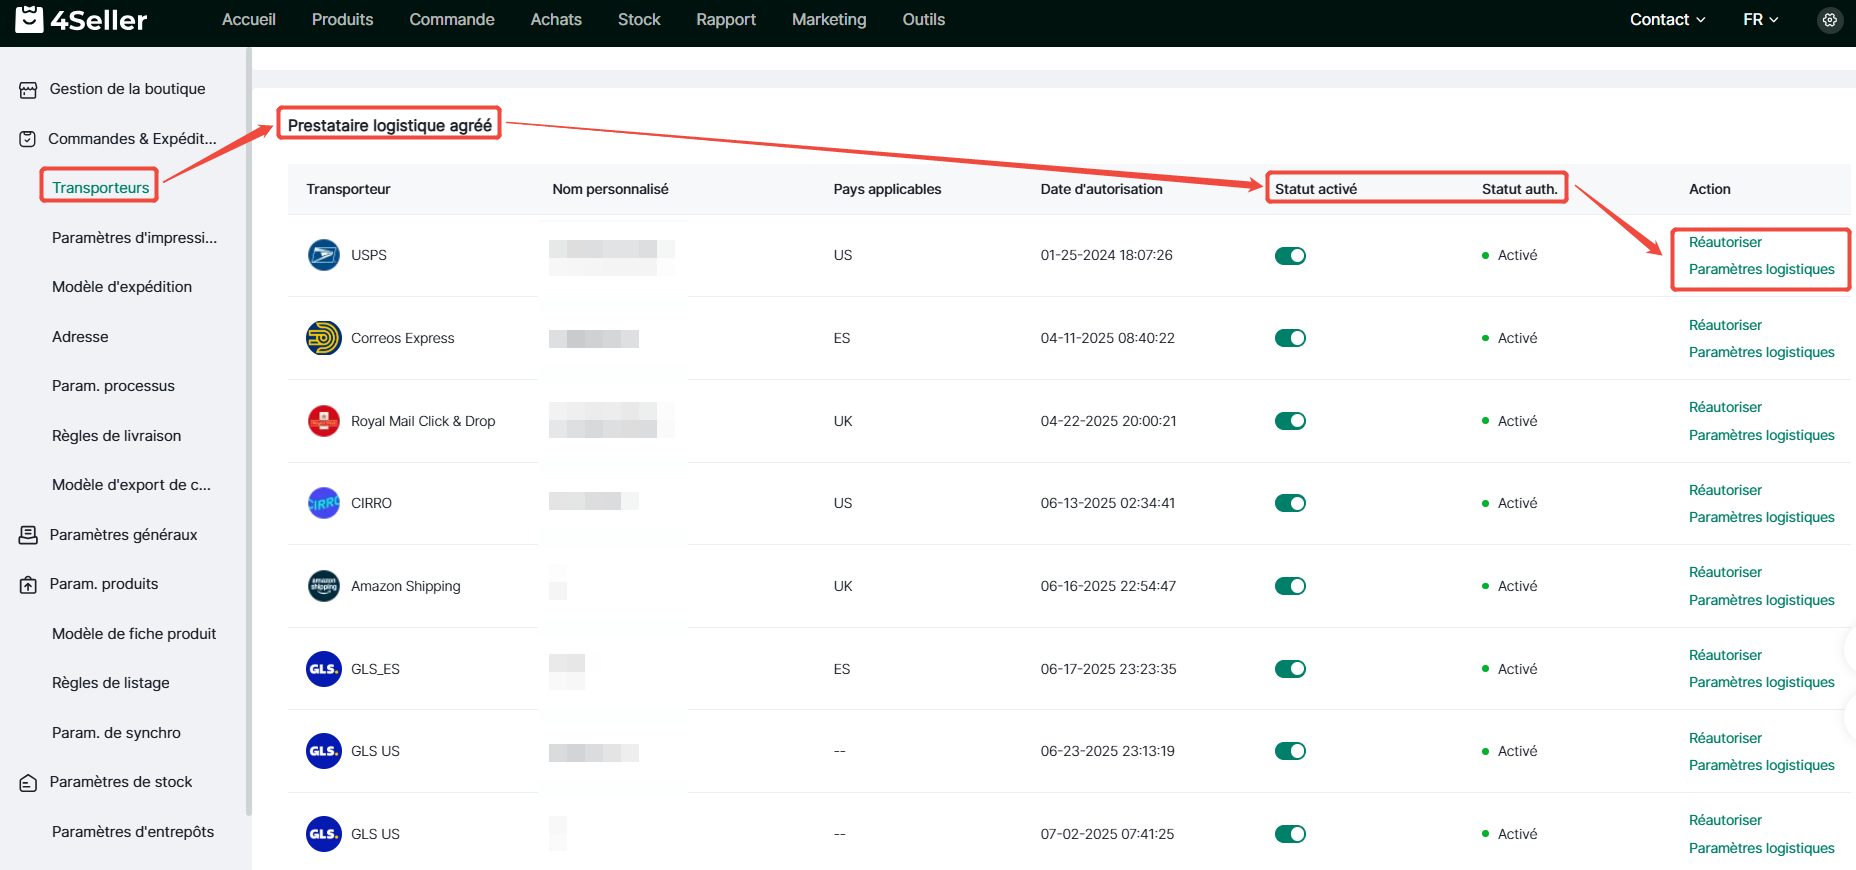Click the CIRRO carrier logo icon
The height and width of the screenshot is (870, 1856).
[x=323, y=503]
